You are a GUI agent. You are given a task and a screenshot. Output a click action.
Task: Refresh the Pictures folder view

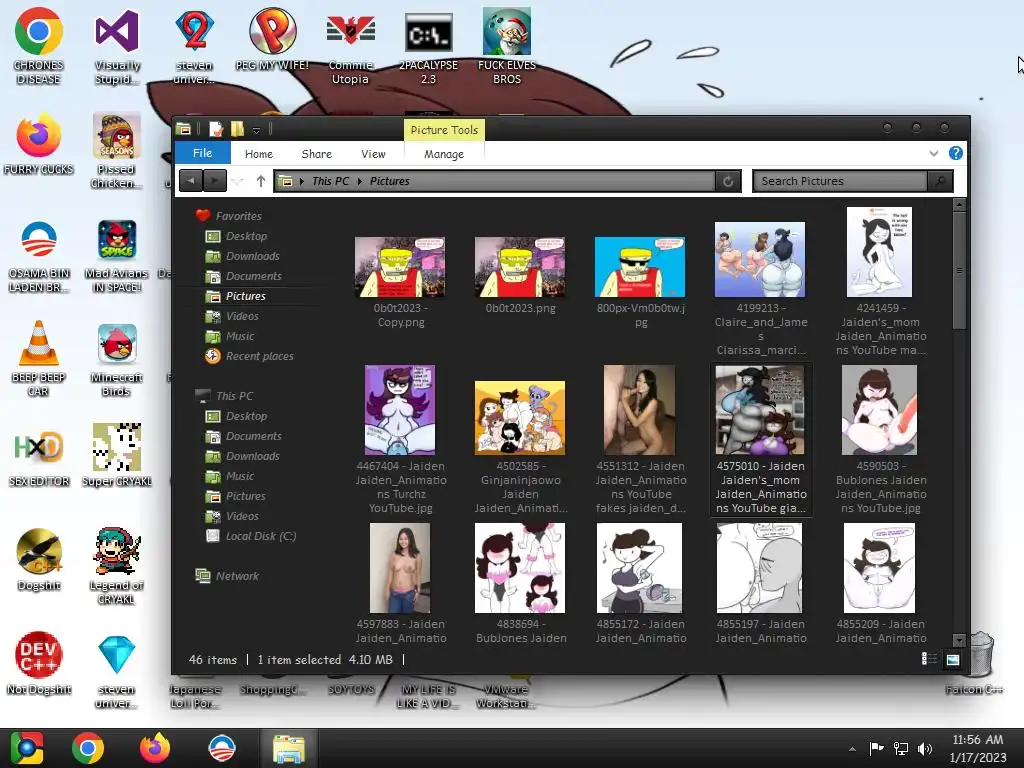click(728, 182)
